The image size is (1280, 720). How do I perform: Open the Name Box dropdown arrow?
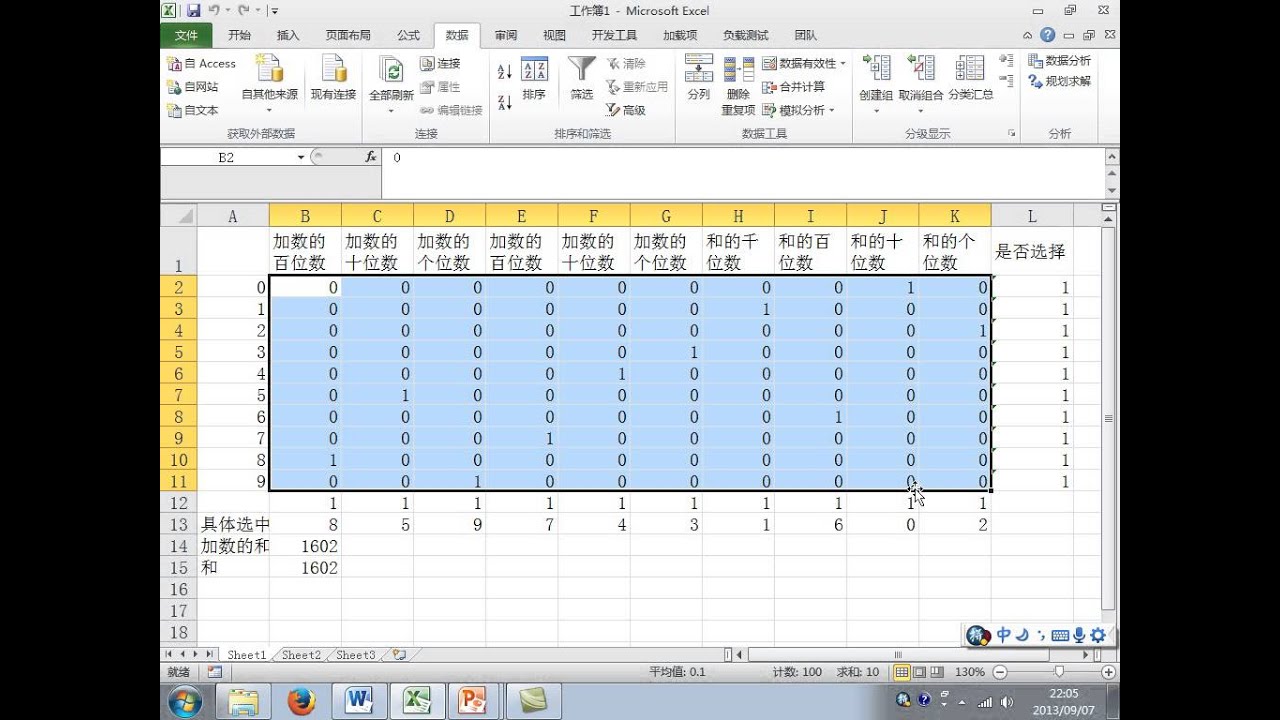tap(300, 158)
